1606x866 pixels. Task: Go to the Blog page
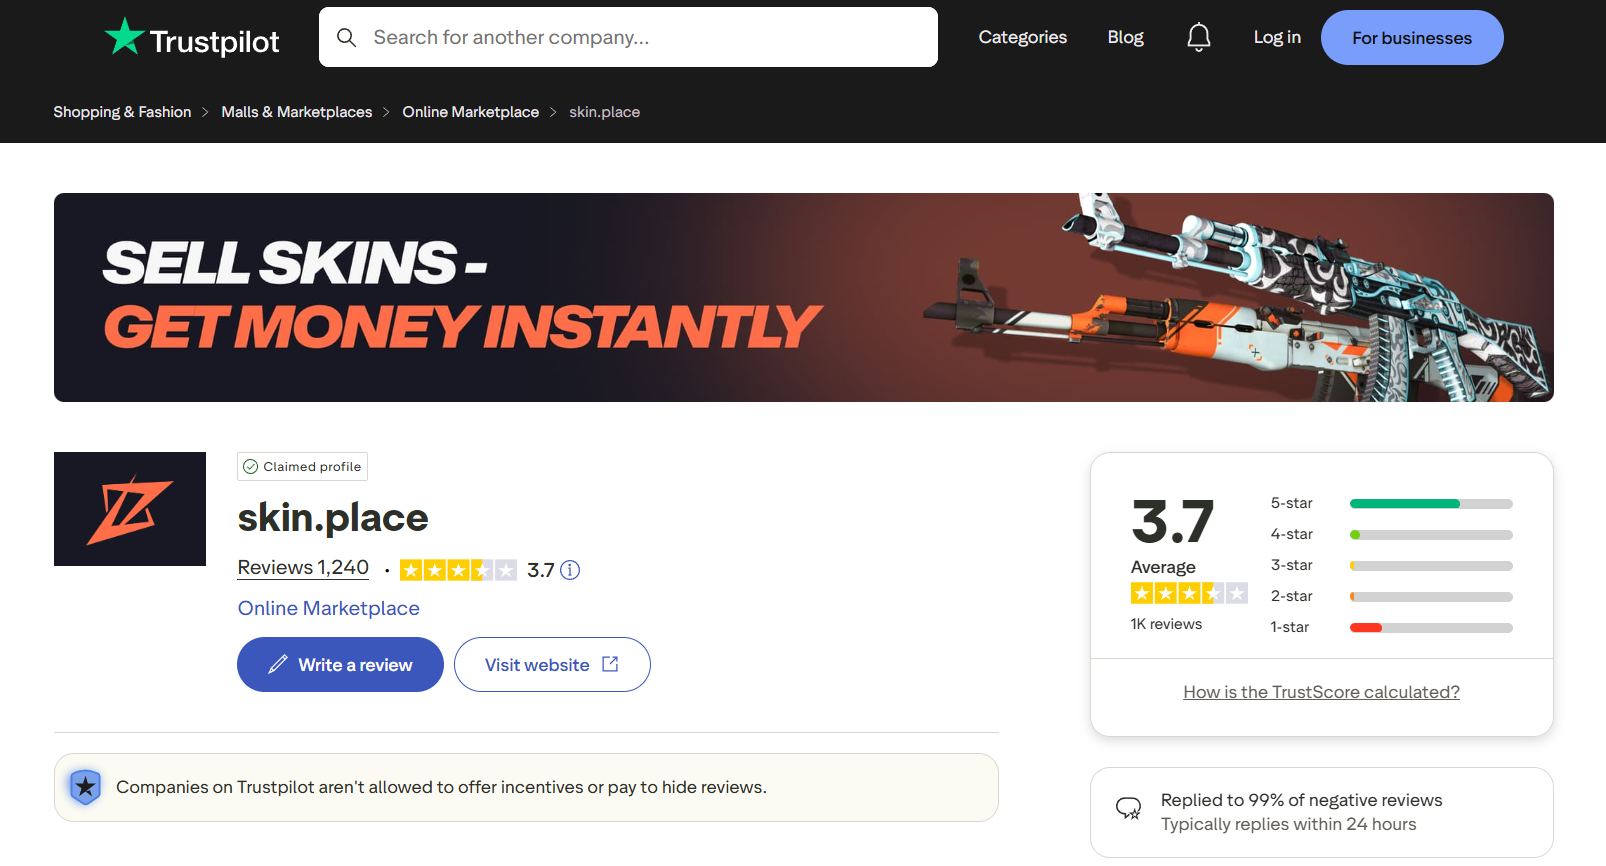click(x=1125, y=38)
